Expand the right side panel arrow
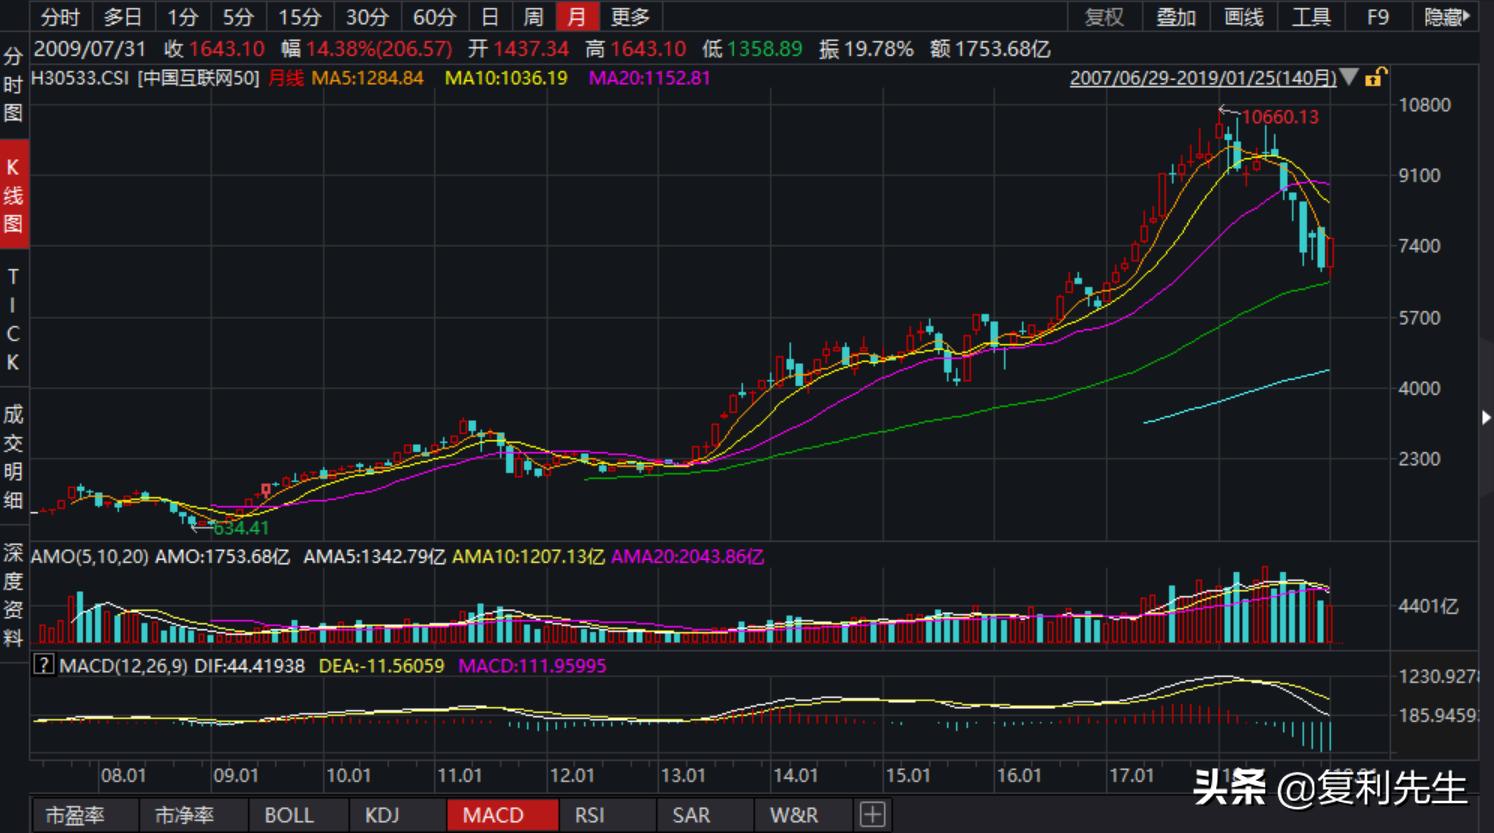Viewport: 1494px width, 833px height. tap(1486, 417)
